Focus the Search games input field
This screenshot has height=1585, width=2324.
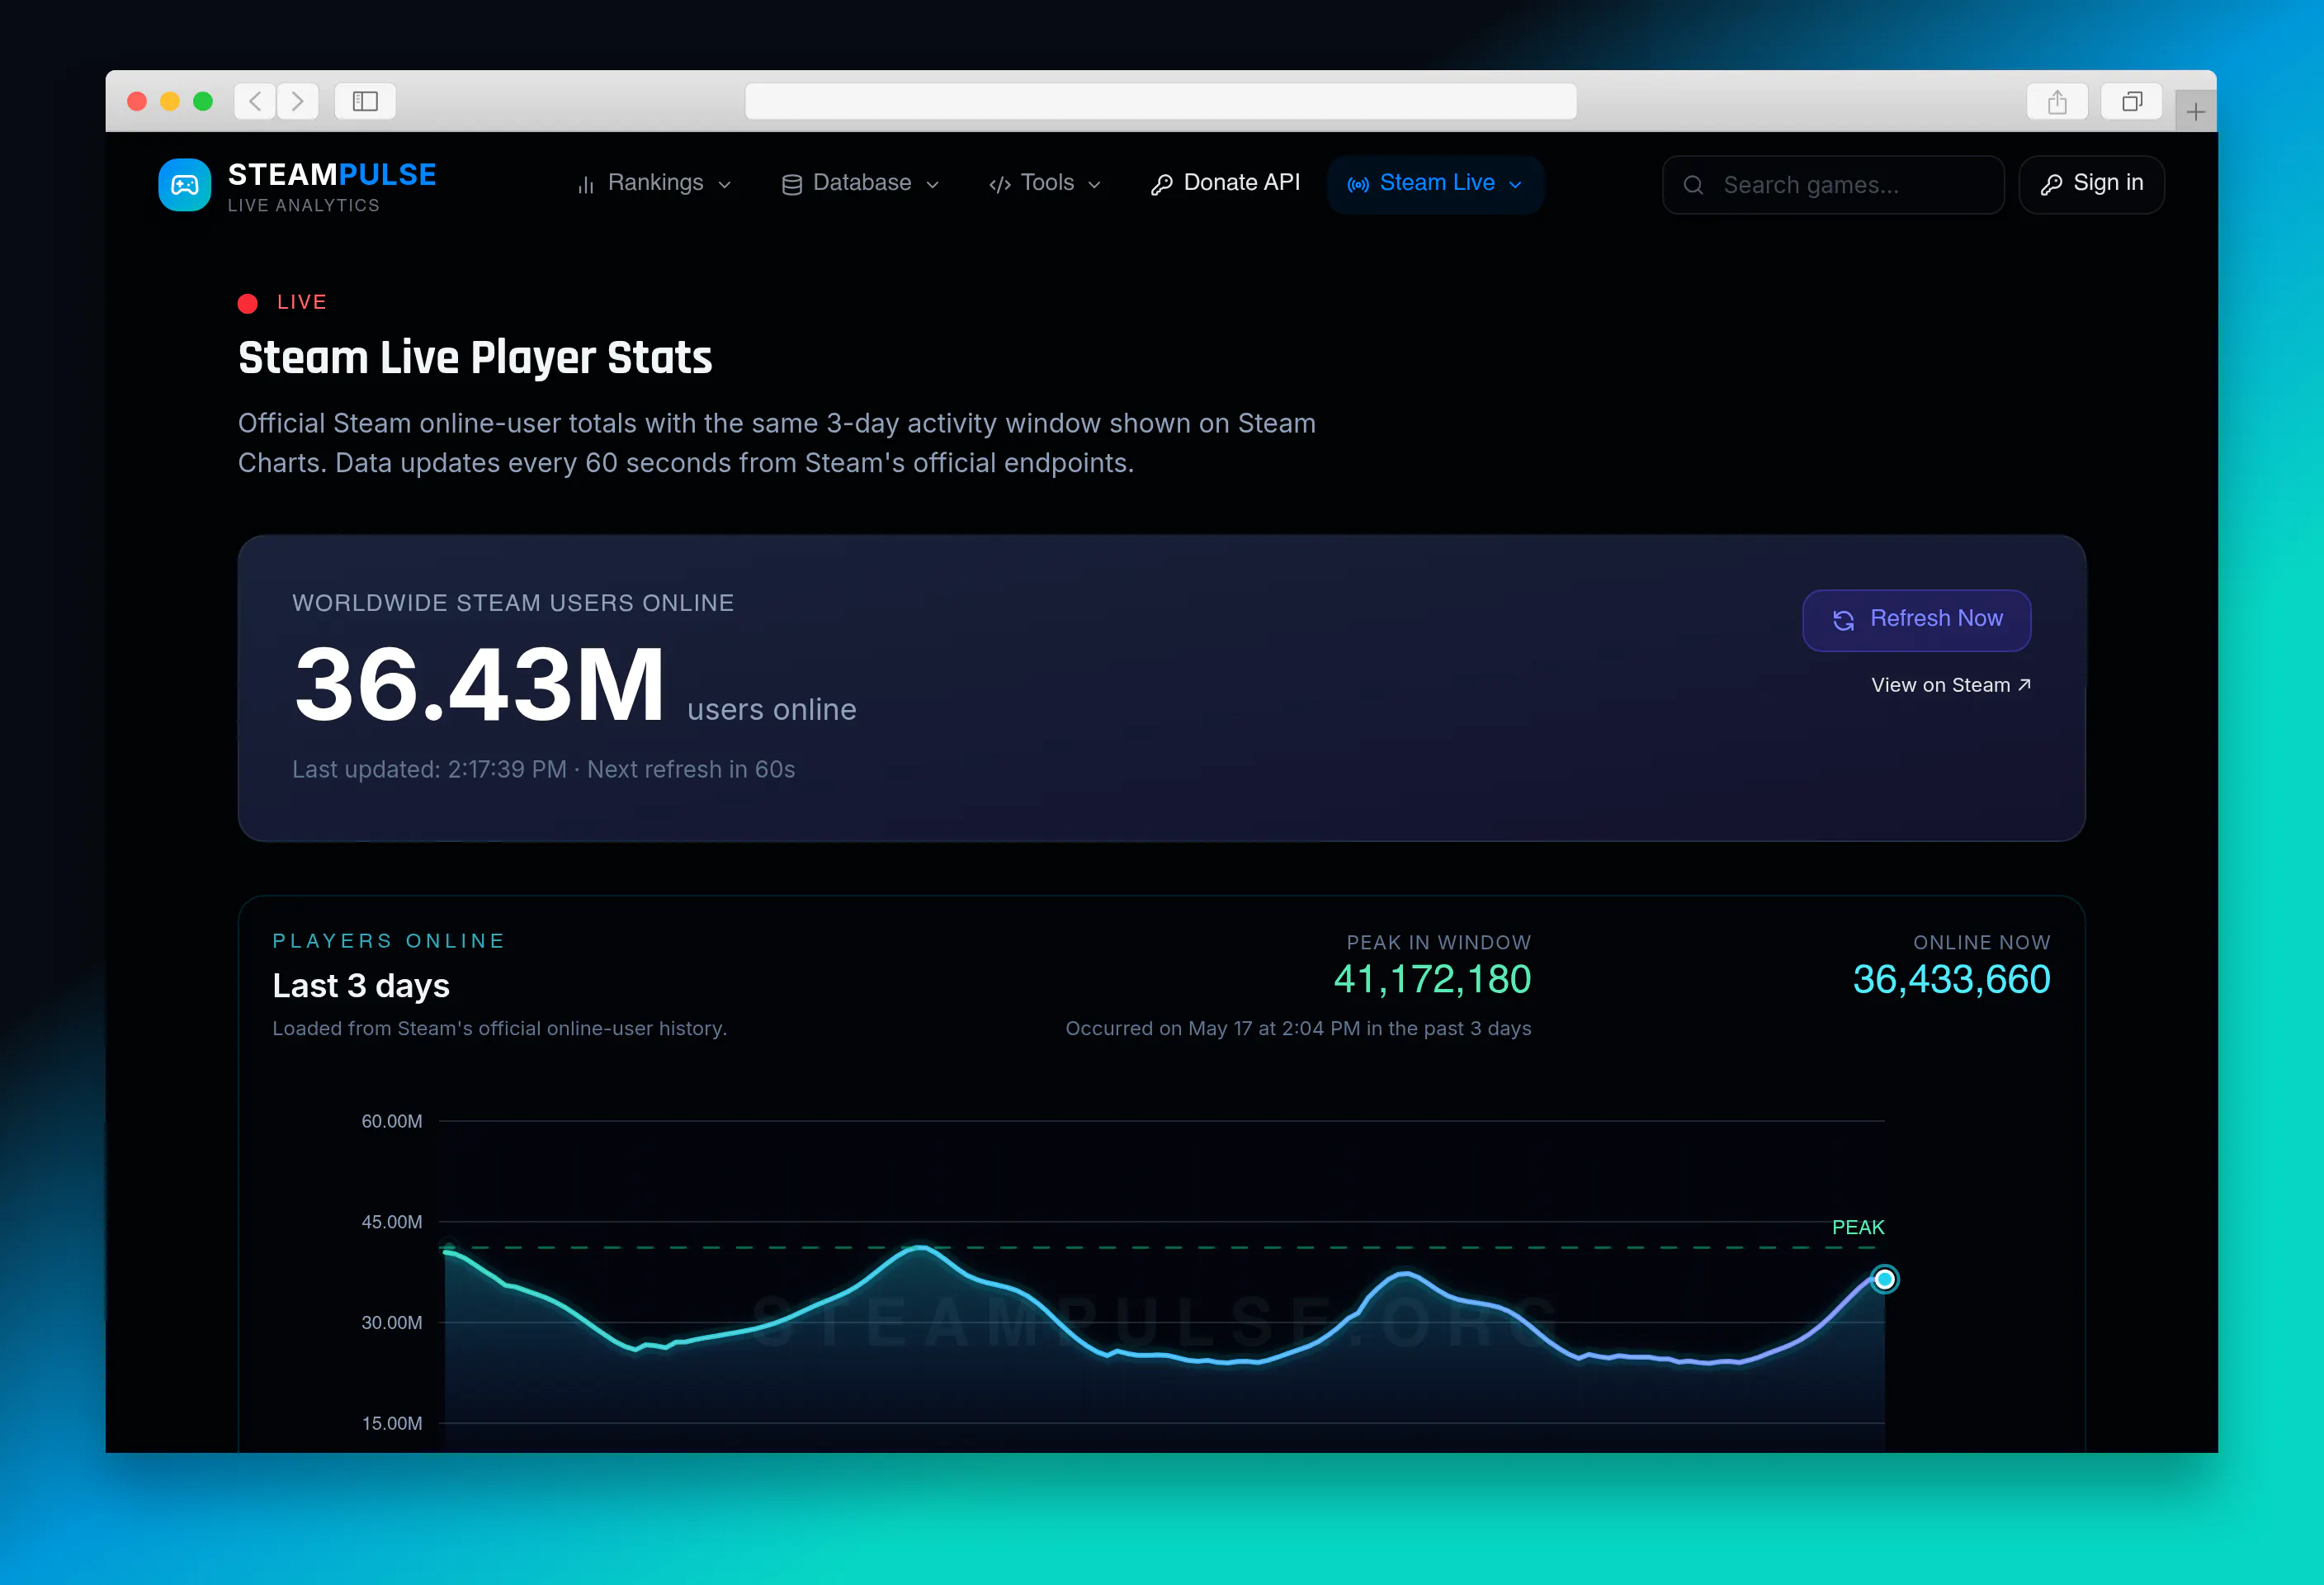1833,185
